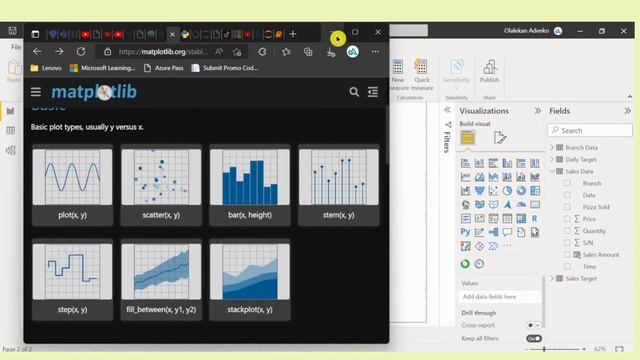Open the plot(x, y) example

[x=72, y=185]
